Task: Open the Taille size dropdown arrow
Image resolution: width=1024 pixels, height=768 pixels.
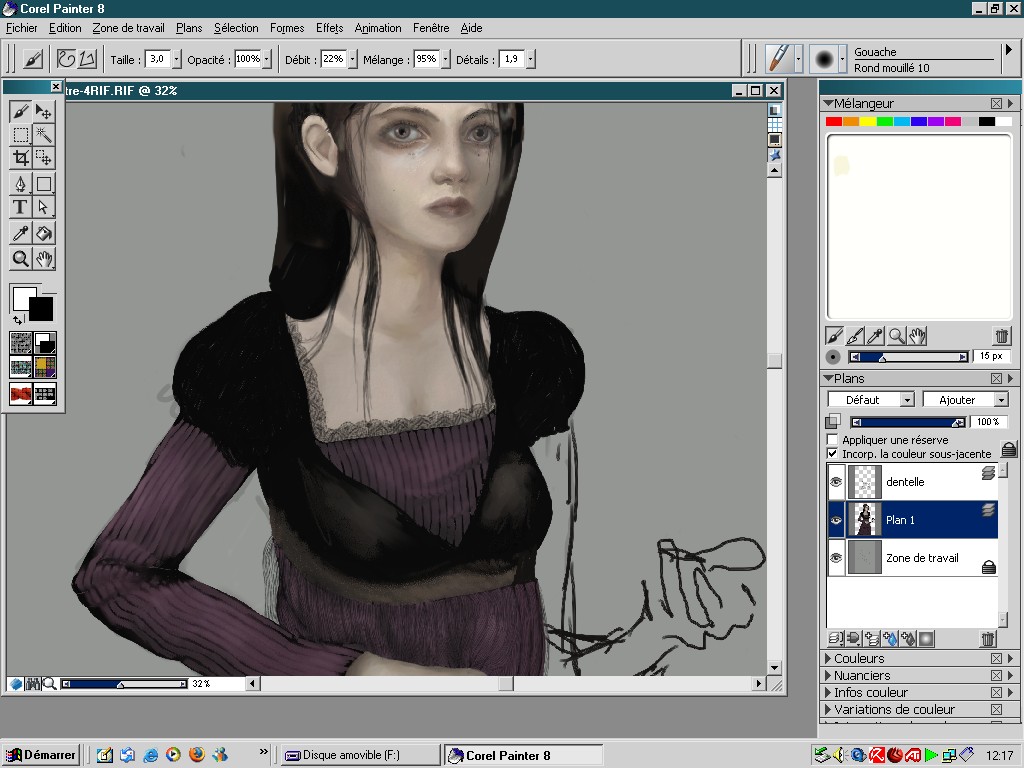Action: point(177,60)
